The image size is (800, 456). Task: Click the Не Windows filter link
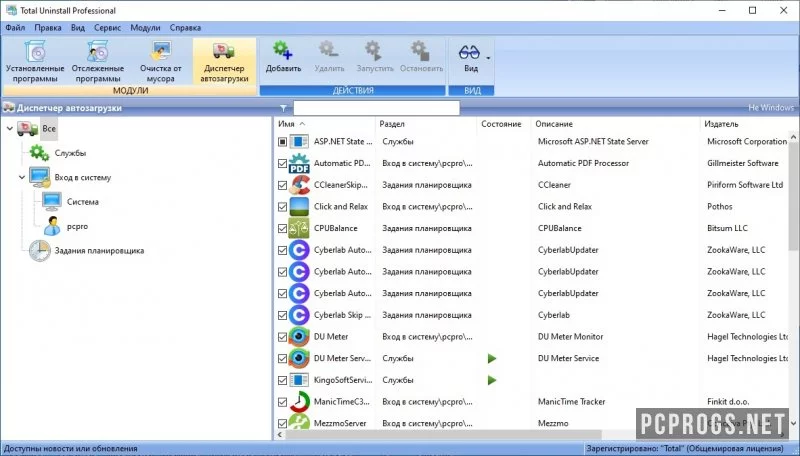[x=771, y=108]
